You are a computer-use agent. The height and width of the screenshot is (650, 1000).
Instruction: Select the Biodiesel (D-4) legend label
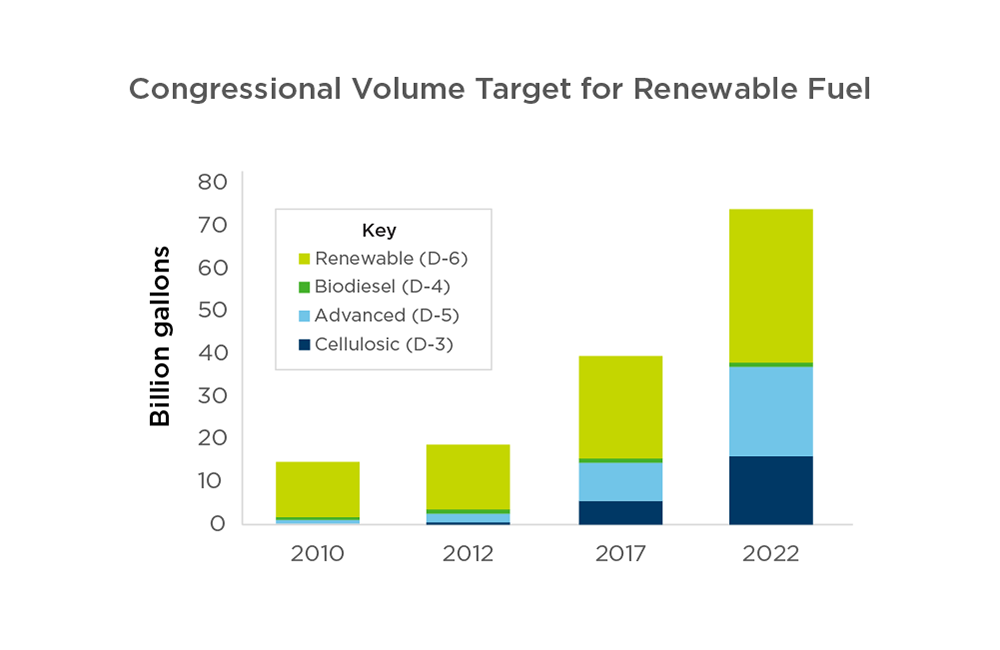tap(383, 287)
